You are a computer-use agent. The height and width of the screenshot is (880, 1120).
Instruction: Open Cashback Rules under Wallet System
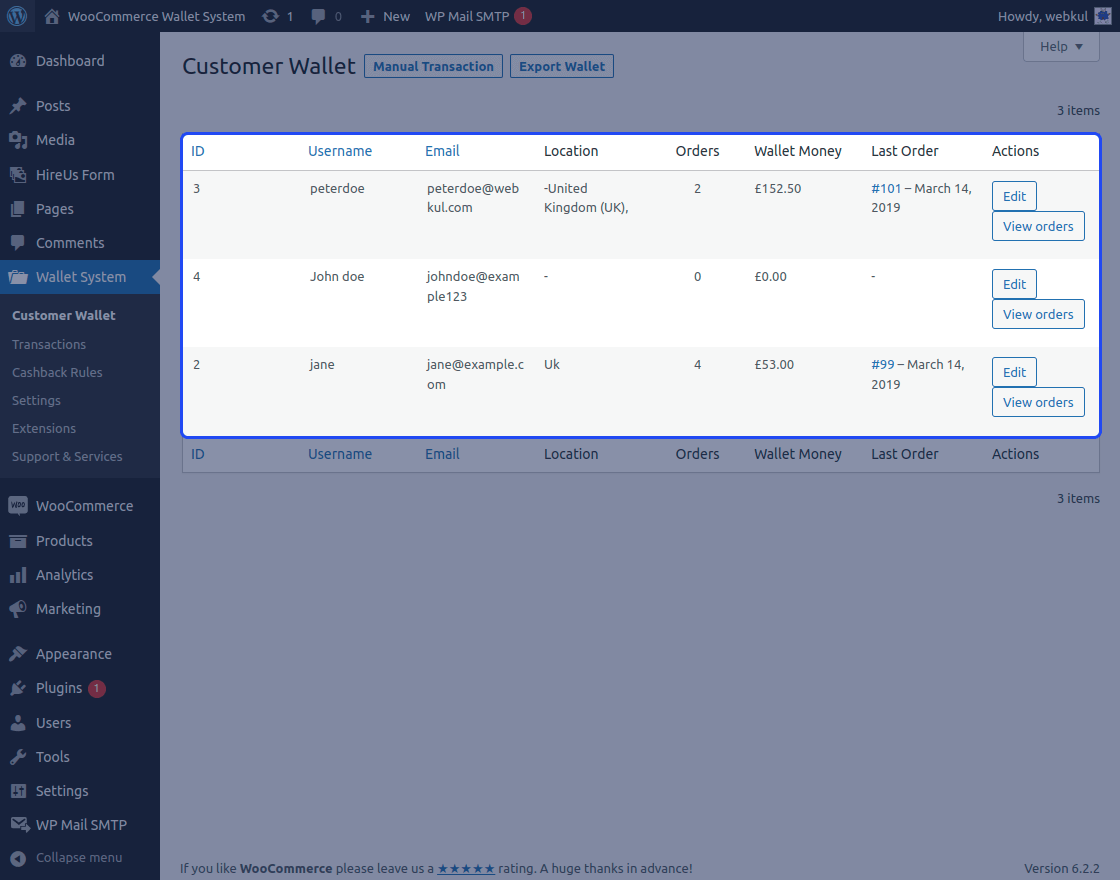tap(57, 372)
